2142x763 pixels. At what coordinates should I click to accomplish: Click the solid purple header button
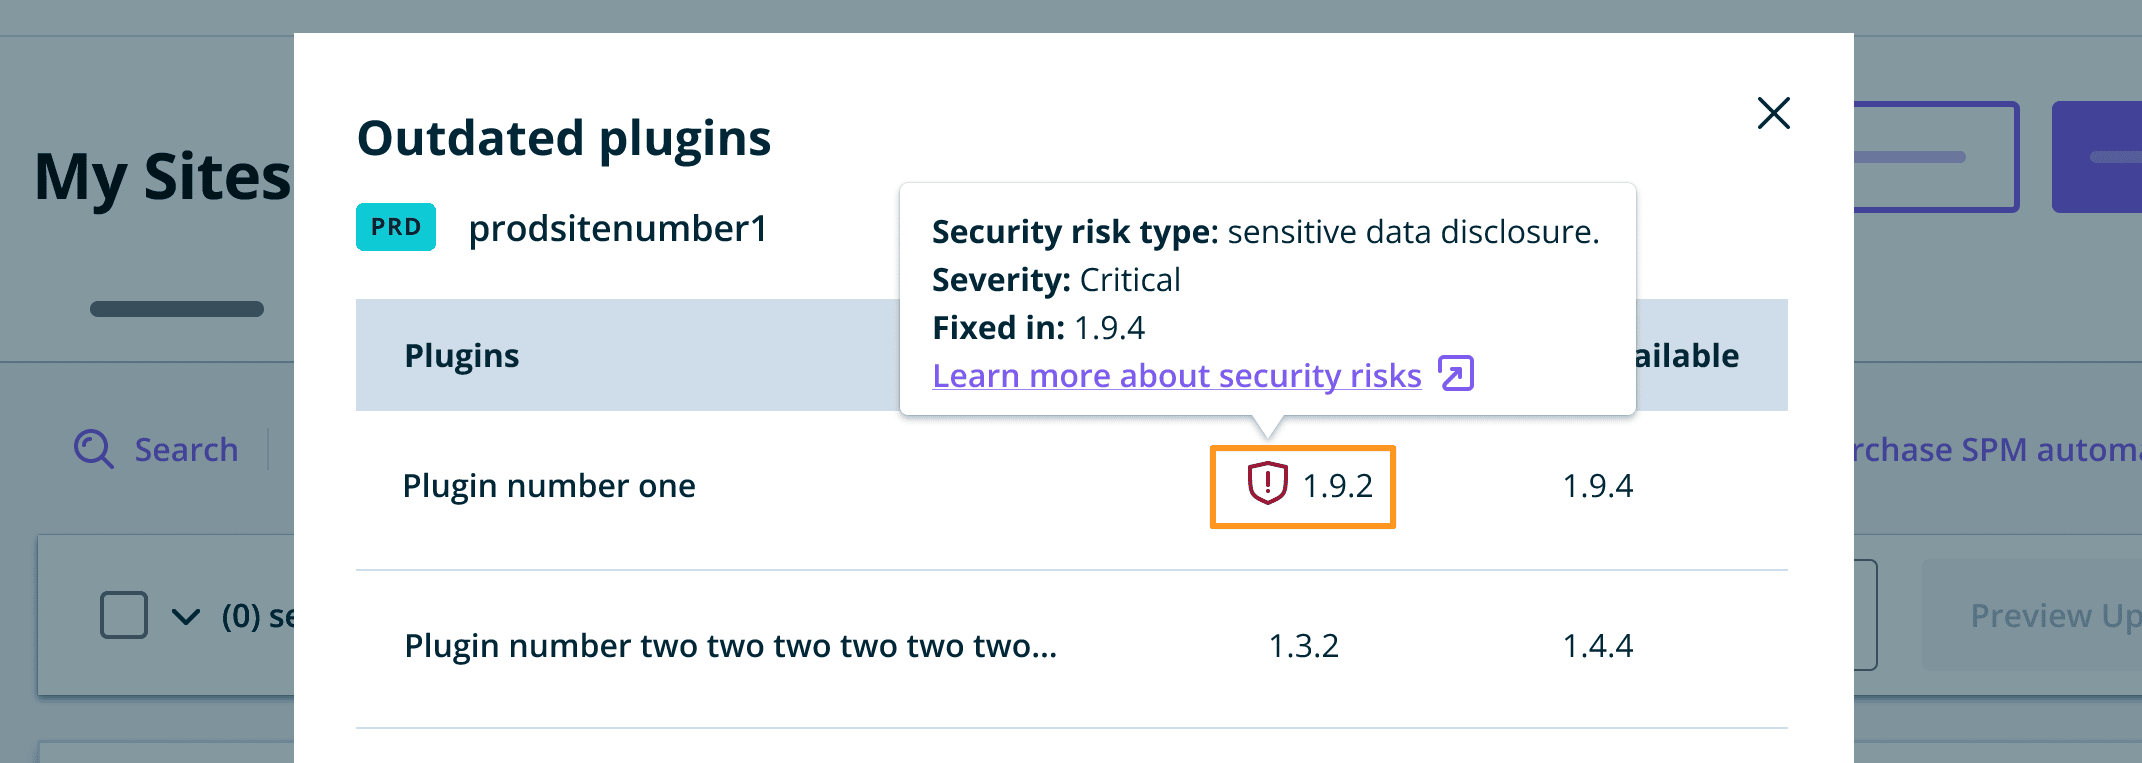2098,157
